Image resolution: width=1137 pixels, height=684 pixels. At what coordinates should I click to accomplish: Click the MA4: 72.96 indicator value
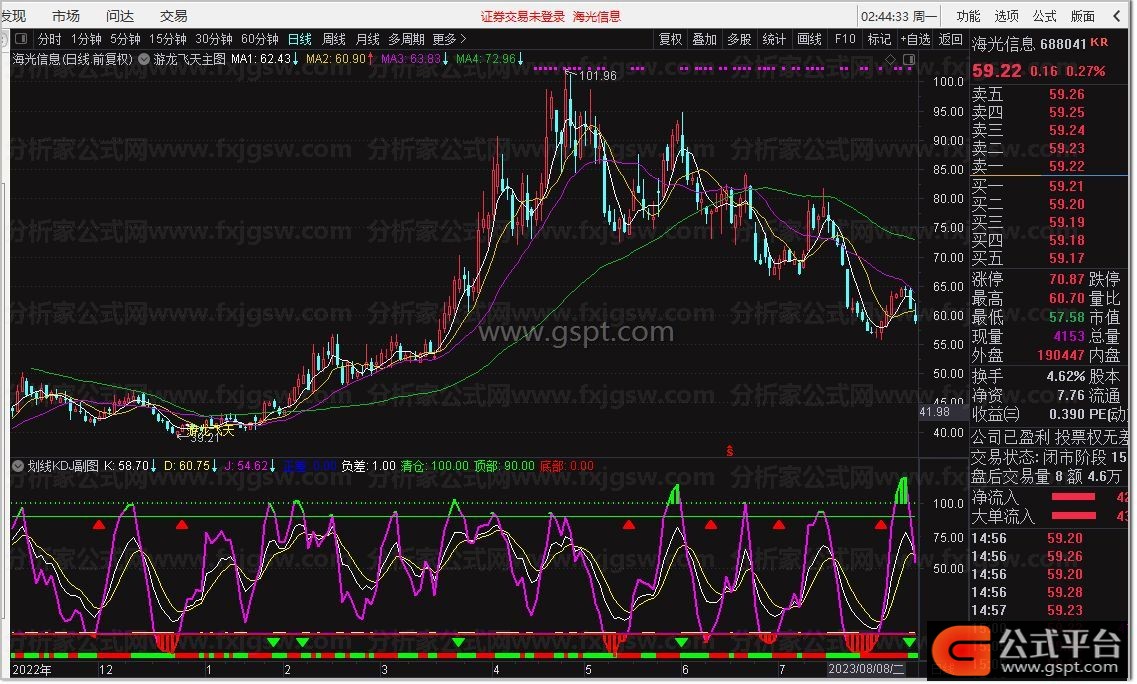489,59
